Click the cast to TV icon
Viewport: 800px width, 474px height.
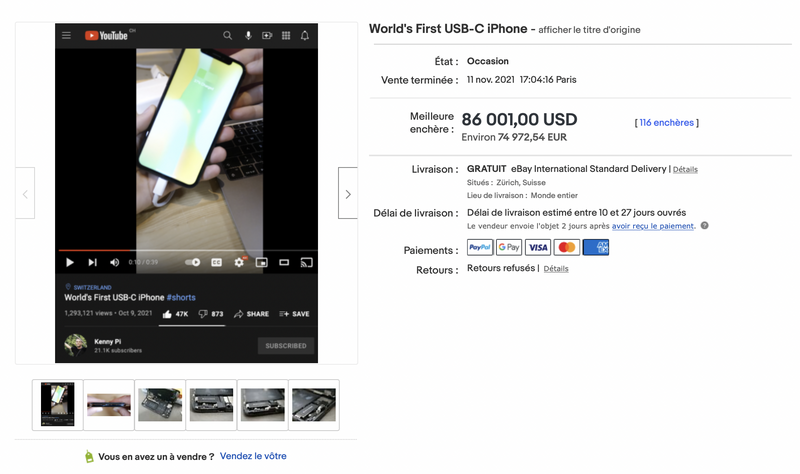click(307, 262)
